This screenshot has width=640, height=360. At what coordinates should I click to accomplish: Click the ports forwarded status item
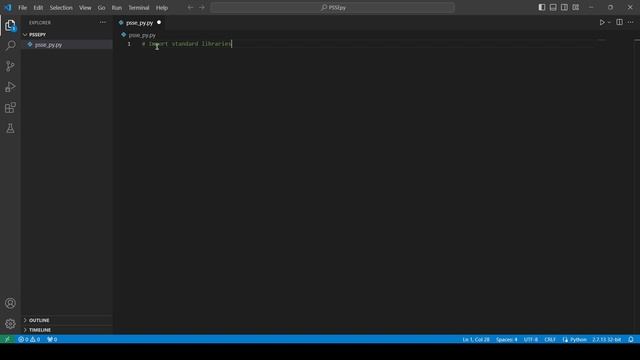coord(52,339)
